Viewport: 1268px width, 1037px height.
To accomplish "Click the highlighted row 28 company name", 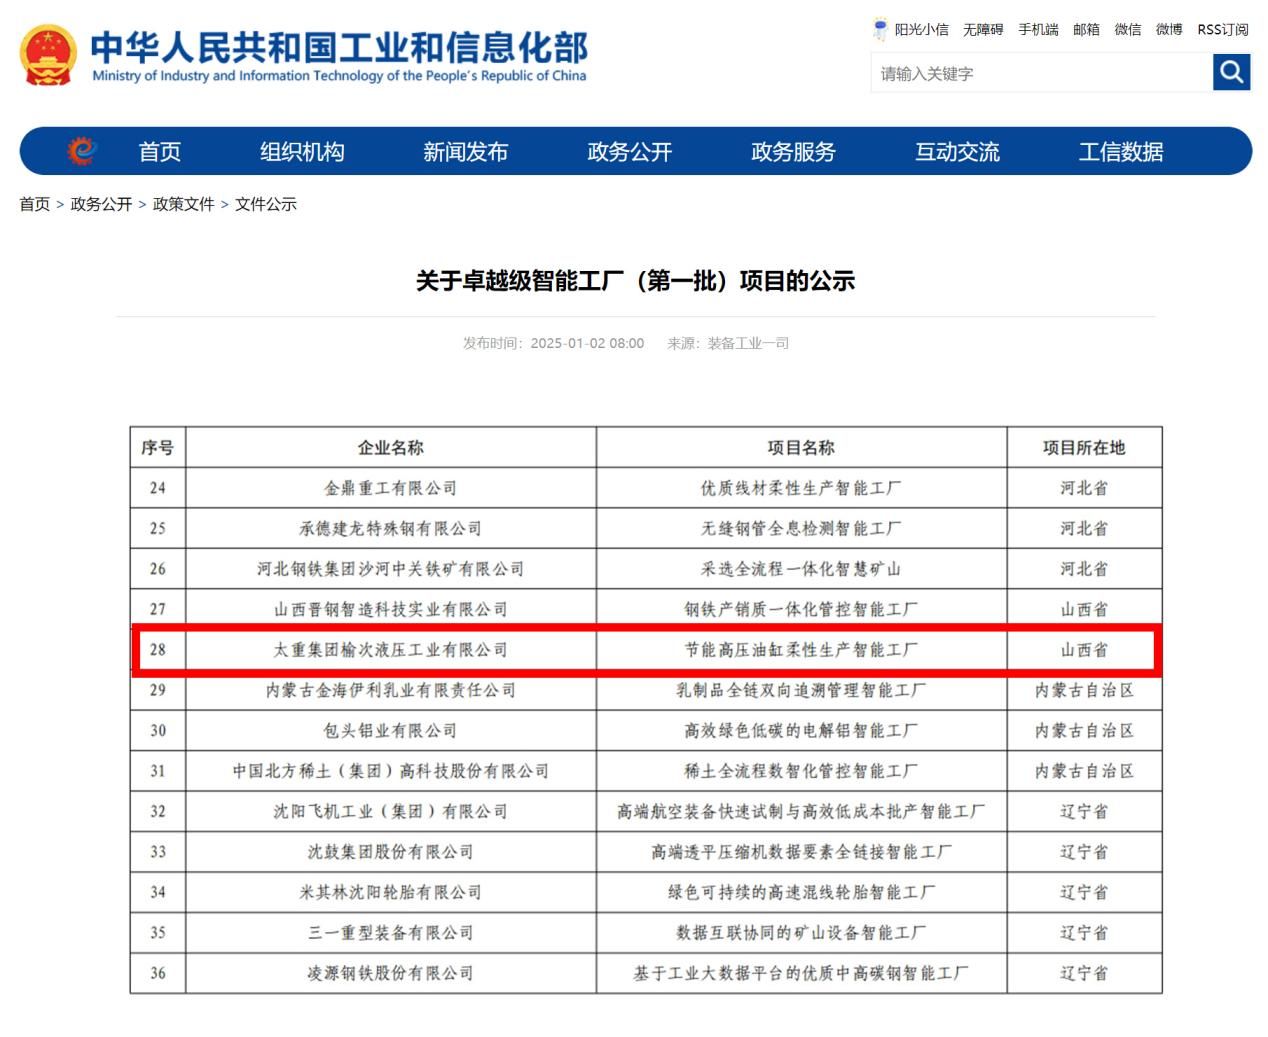I will (x=390, y=650).
